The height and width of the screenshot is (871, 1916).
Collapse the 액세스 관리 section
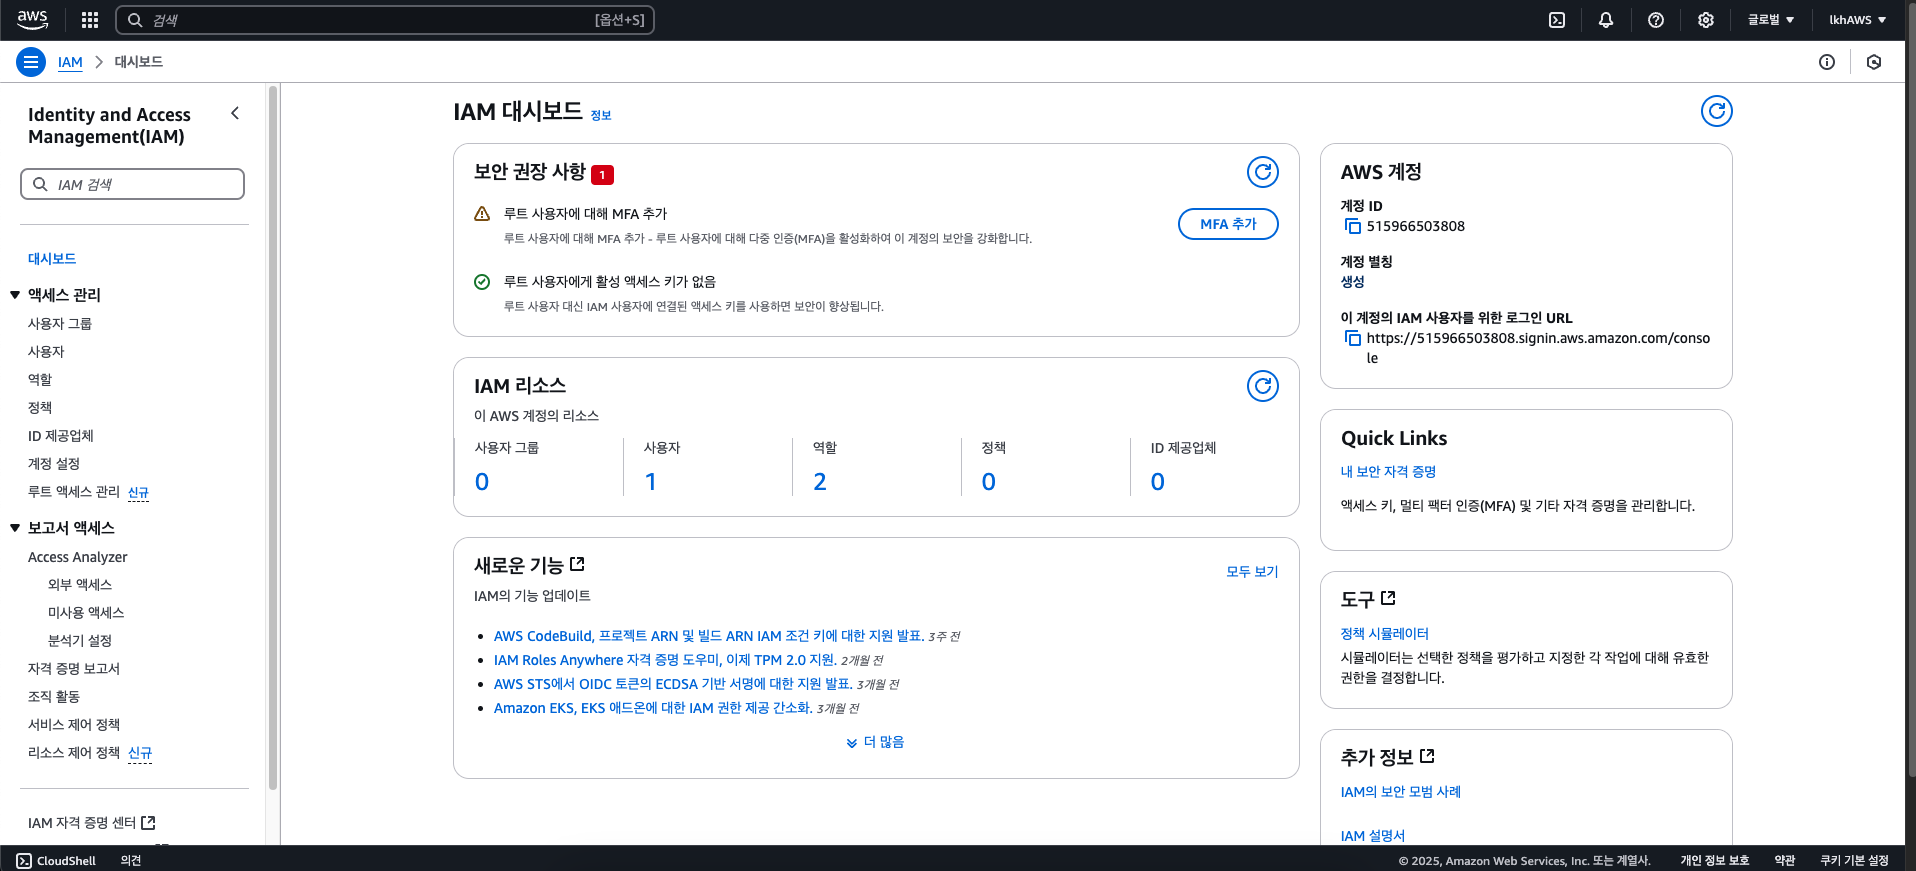(15, 295)
